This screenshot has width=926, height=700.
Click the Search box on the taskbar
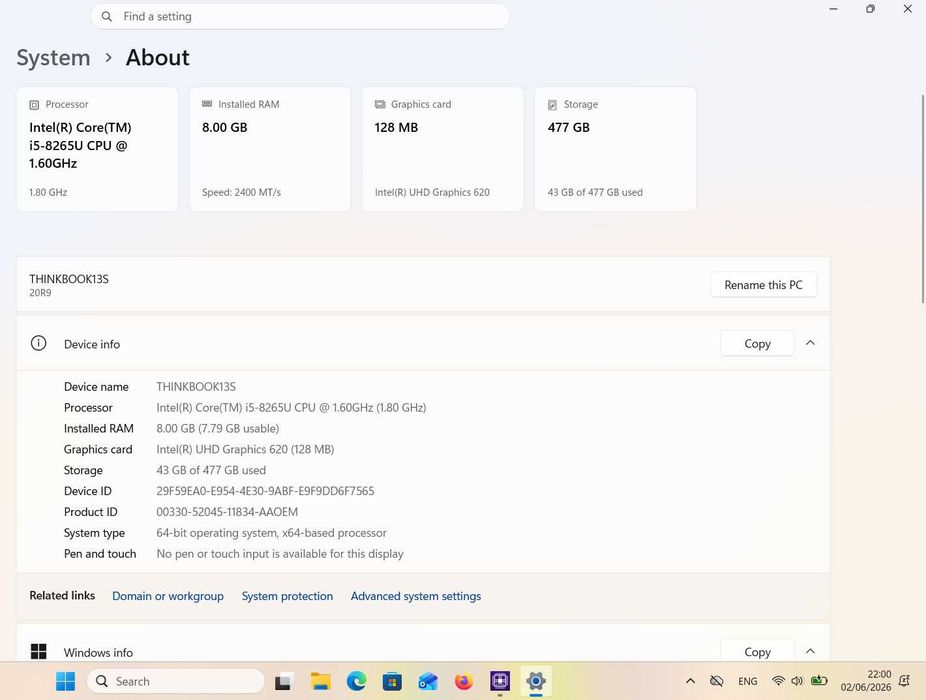pyautogui.click(x=175, y=681)
